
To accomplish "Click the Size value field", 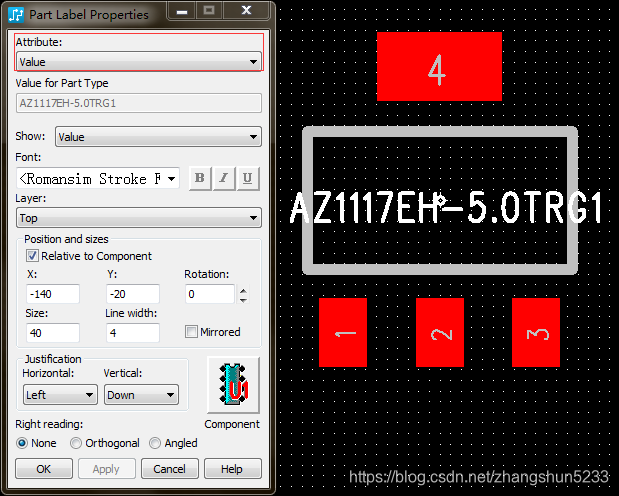I will pos(53,333).
